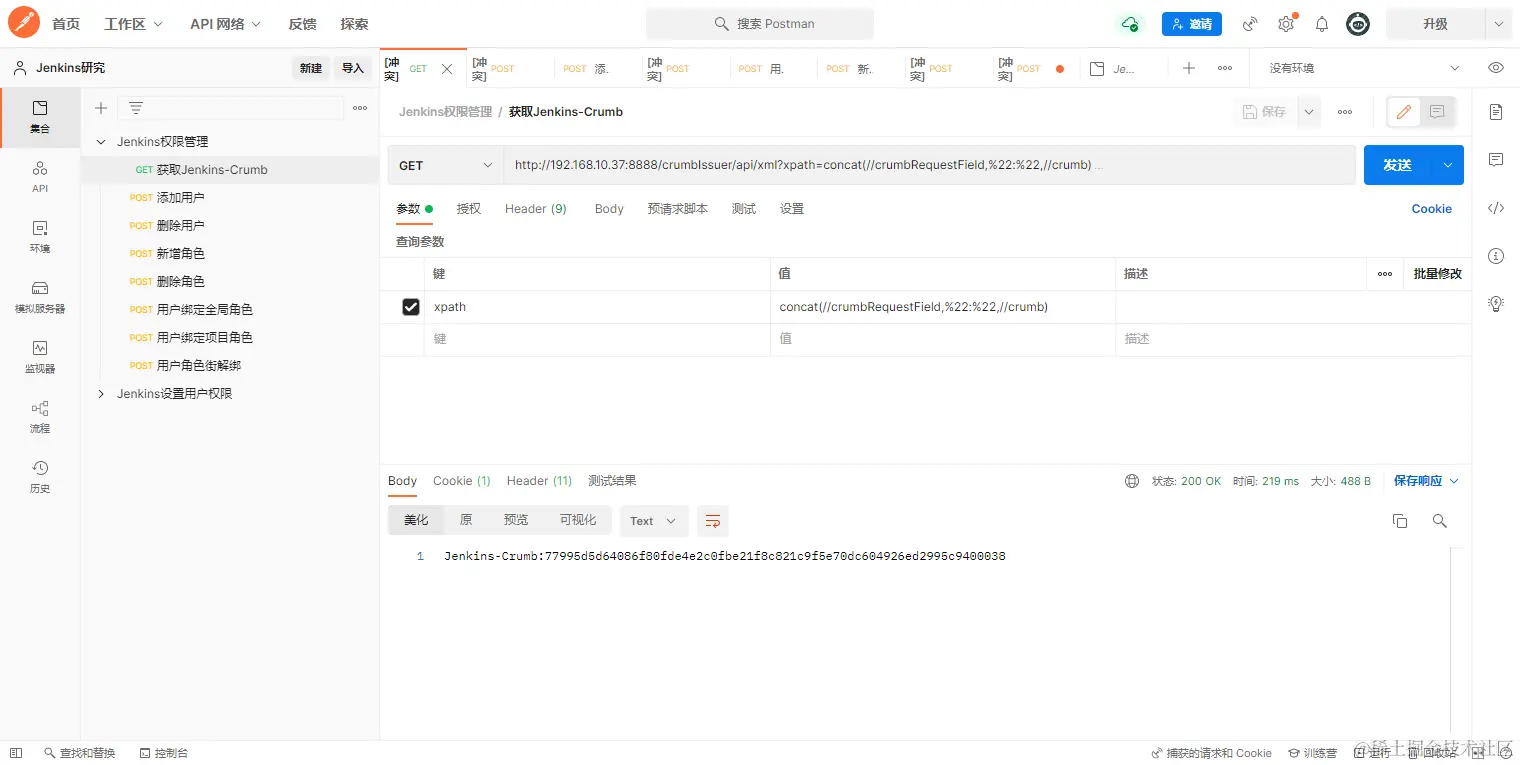Switch to the Header (9) request tab
Screen dimensions: 1520x765
[x=536, y=209]
